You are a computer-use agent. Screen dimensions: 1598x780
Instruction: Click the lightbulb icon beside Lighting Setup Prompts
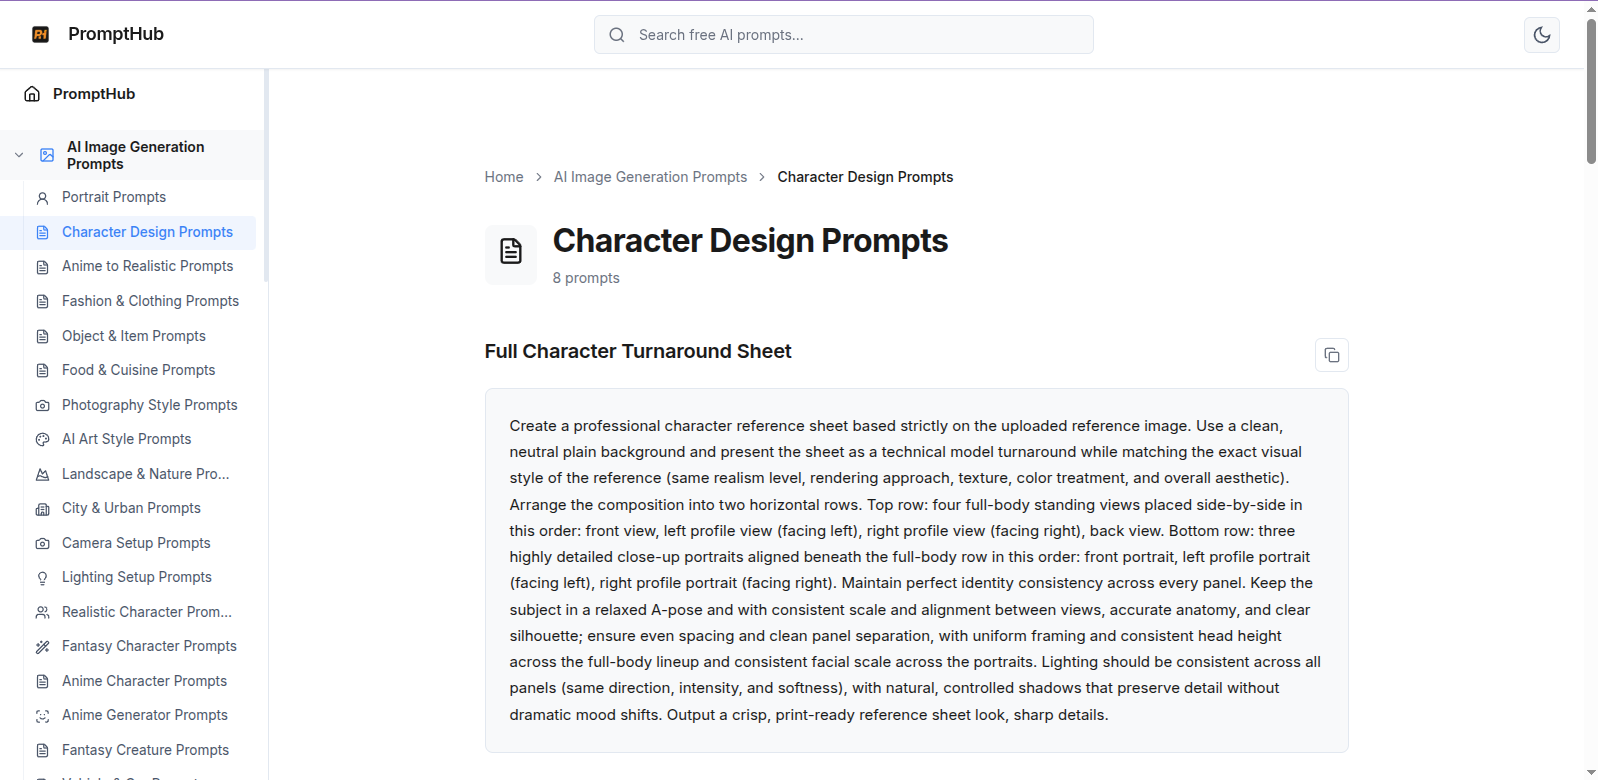coord(42,578)
